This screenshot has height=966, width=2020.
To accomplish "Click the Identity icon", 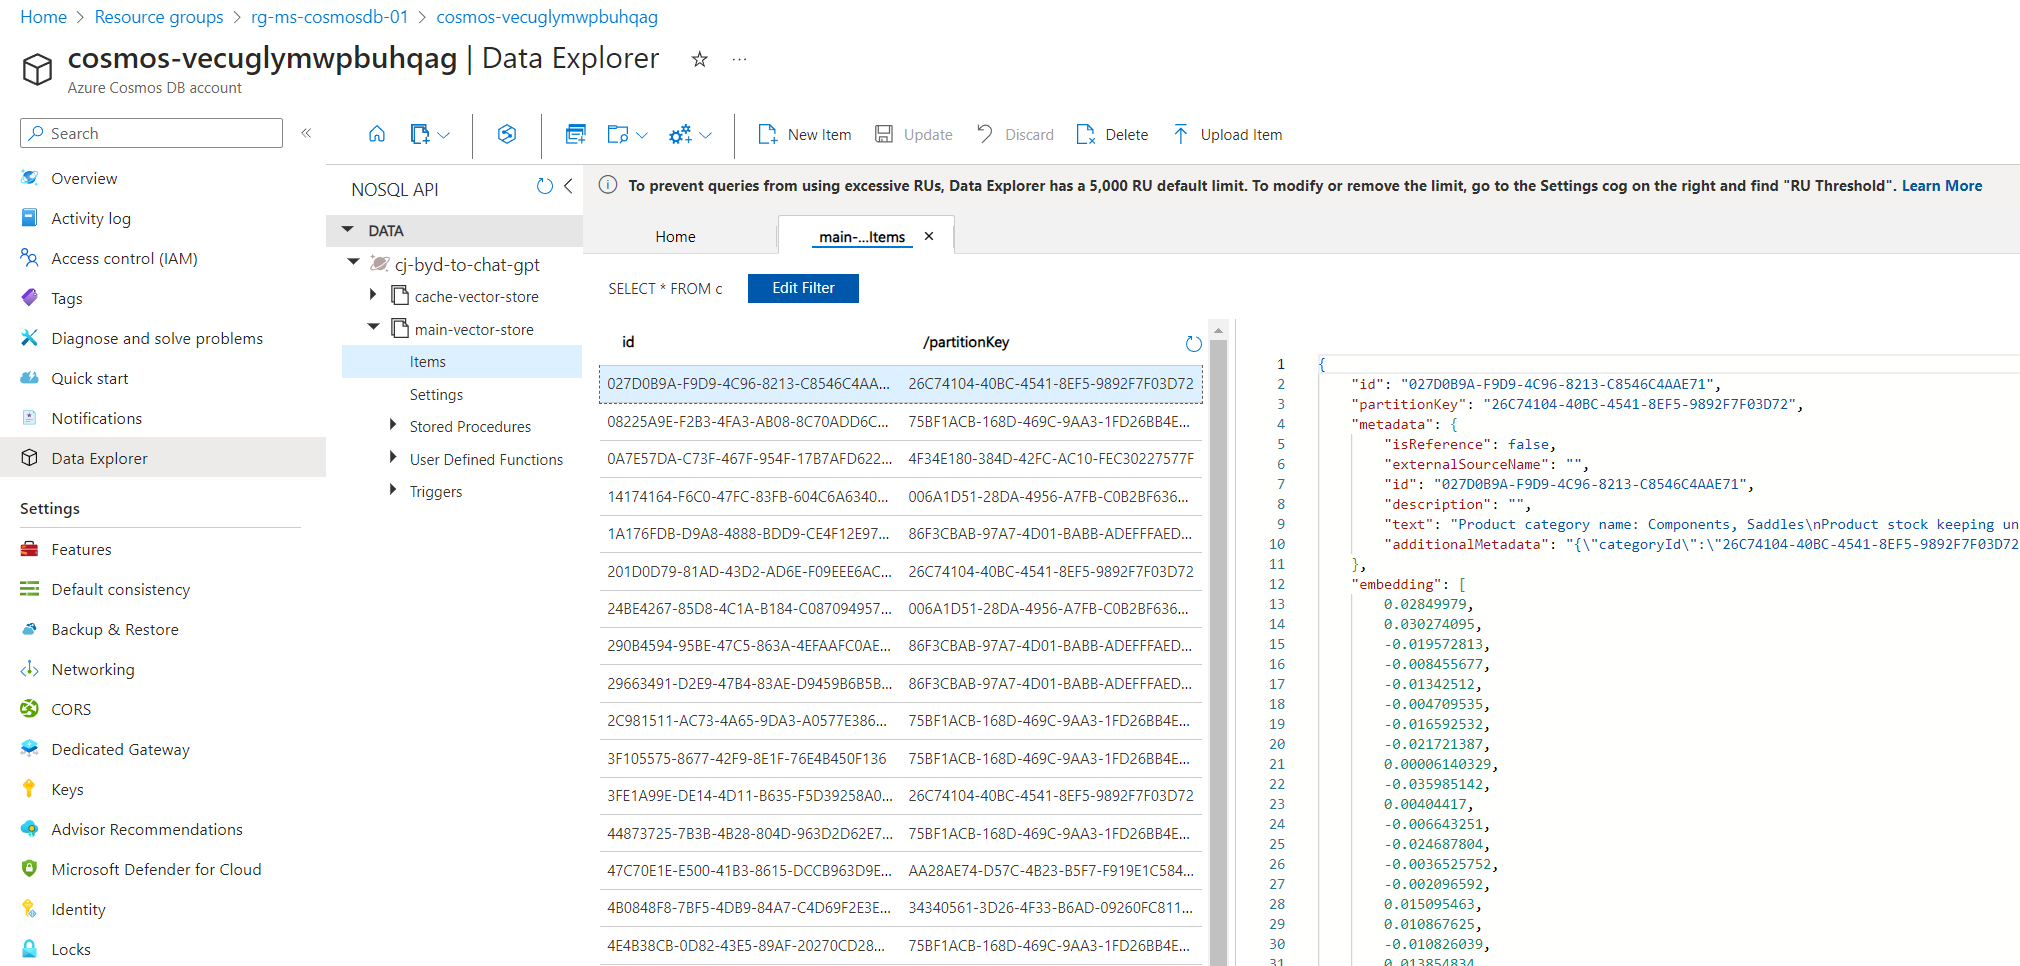I will [x=30, y=909].
